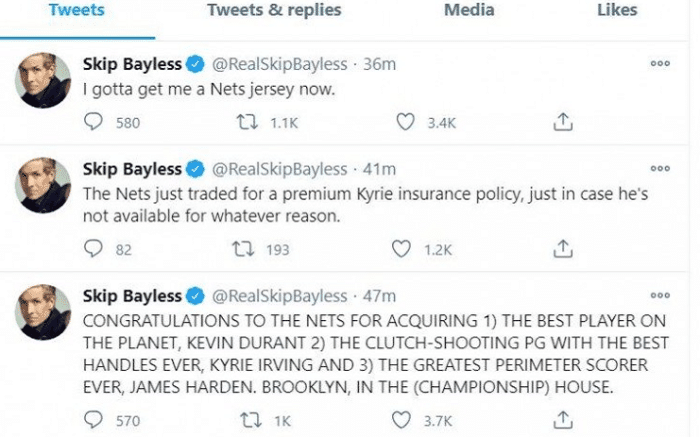
Task: Like the Nets jersey tweet
Action: 406,122
